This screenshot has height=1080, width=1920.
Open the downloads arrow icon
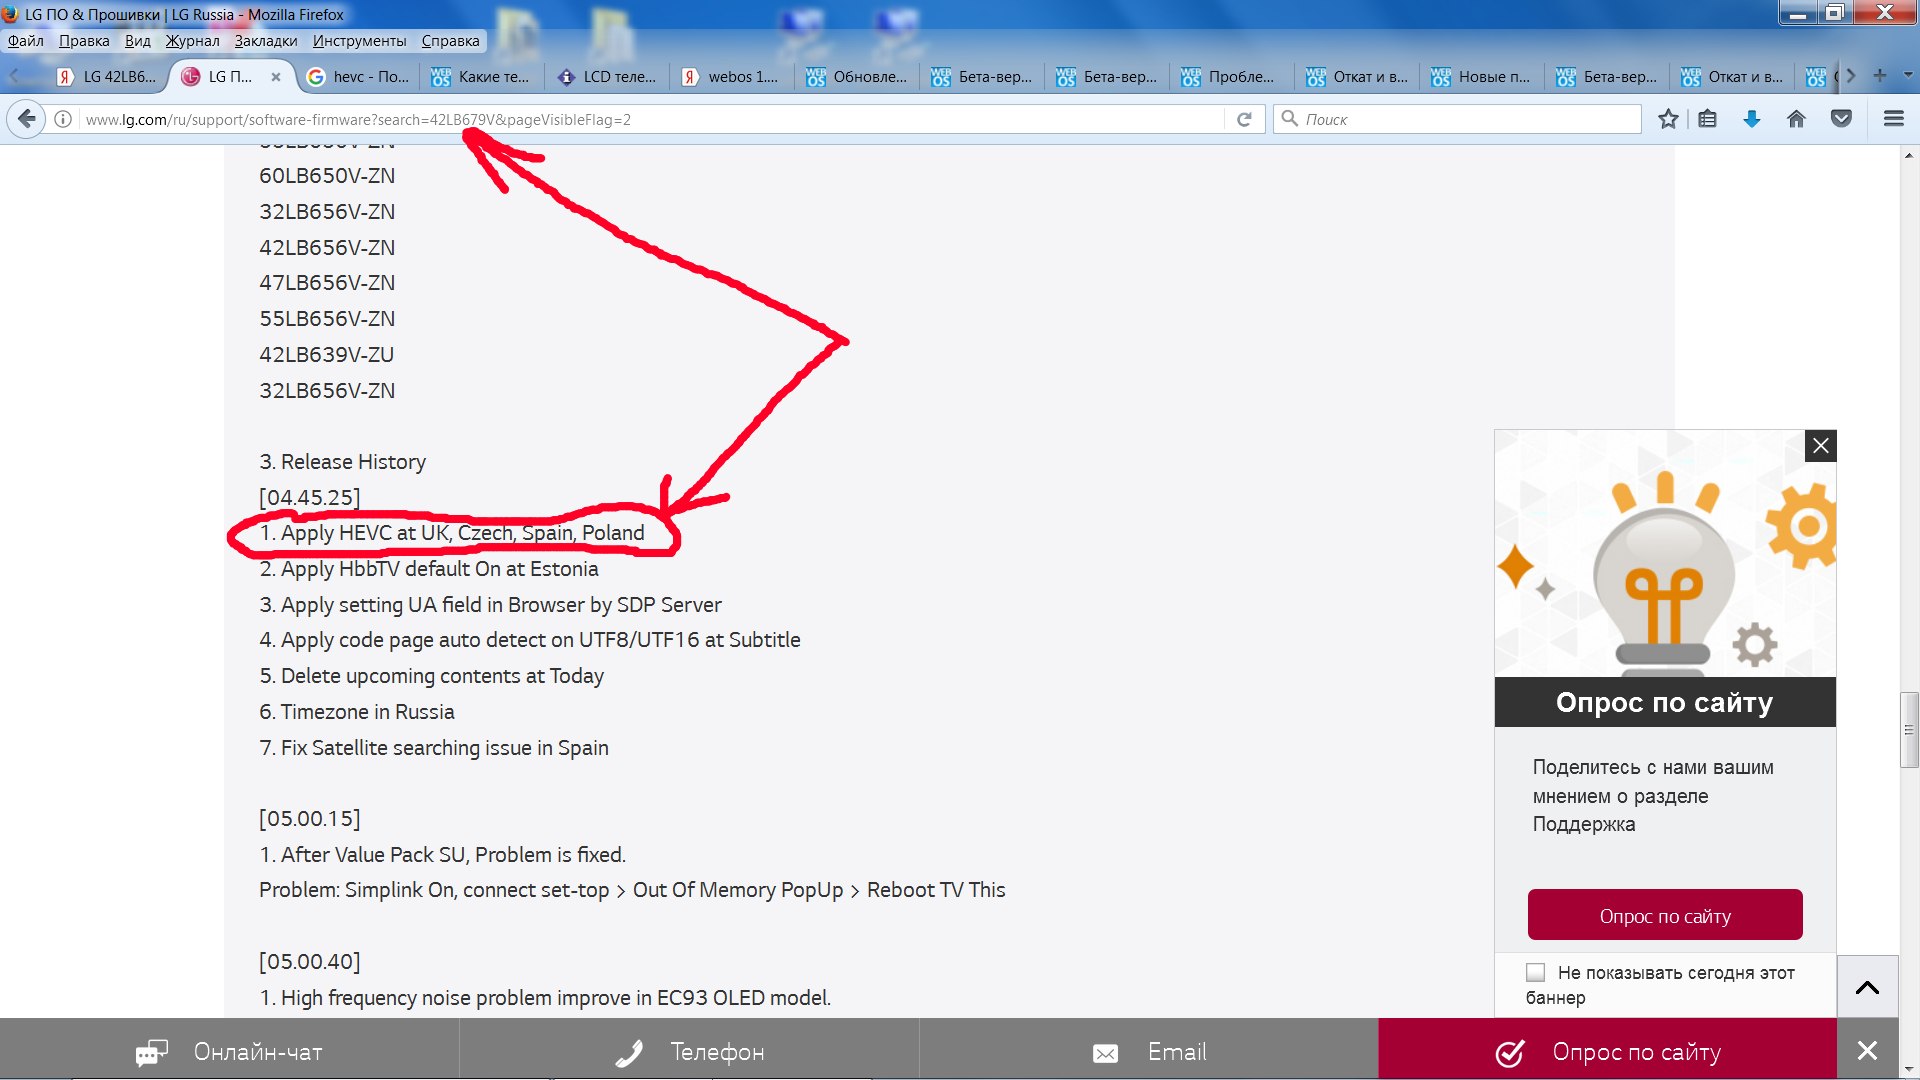(x=1752, y=119)
